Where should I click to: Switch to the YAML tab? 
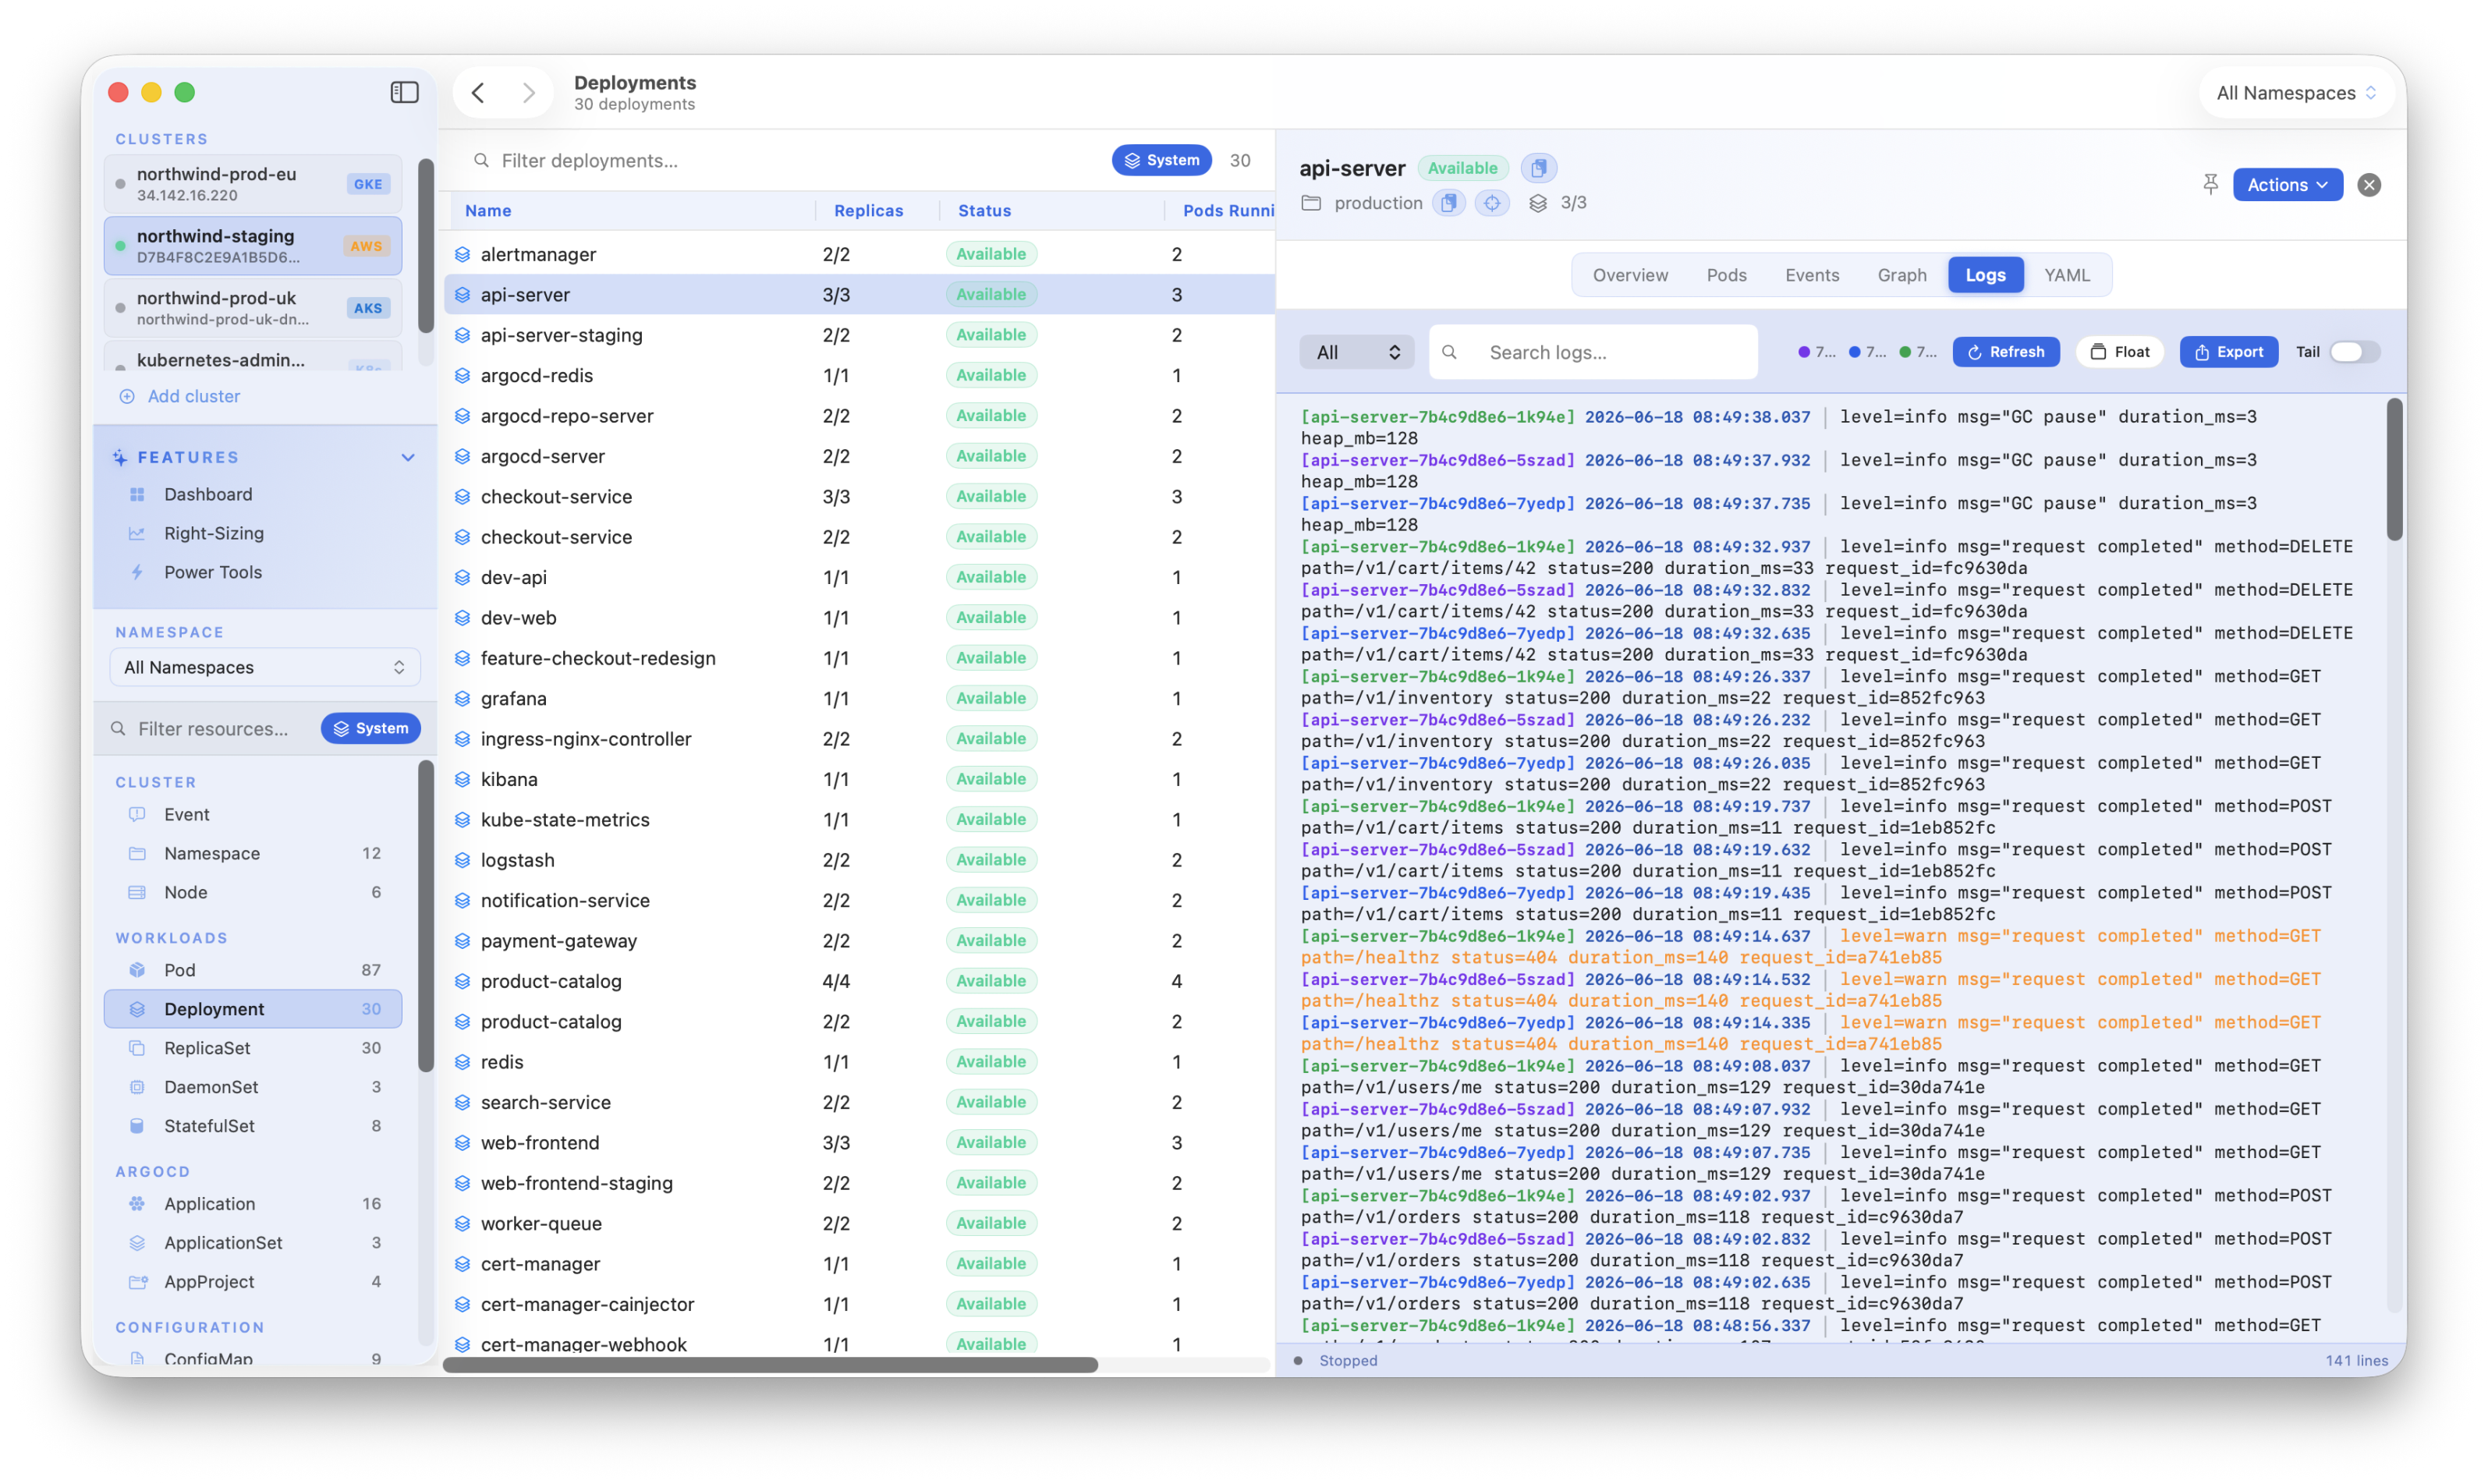pos(2066,275)
